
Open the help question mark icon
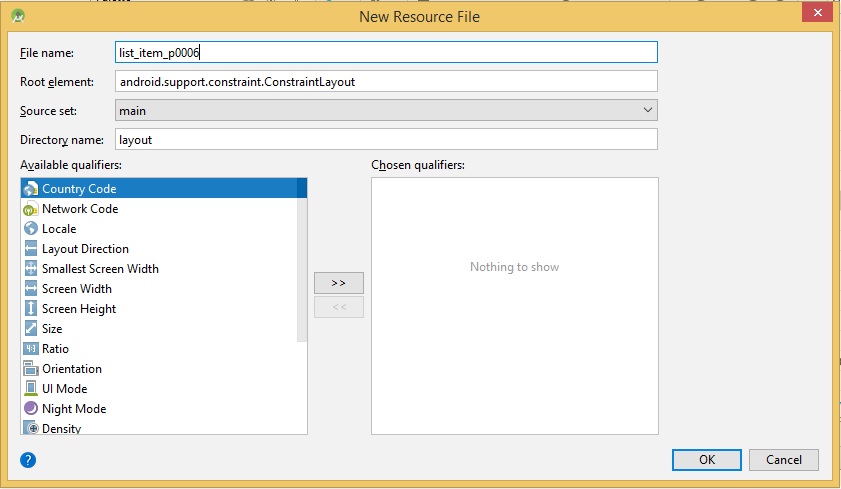coord(28,460)
